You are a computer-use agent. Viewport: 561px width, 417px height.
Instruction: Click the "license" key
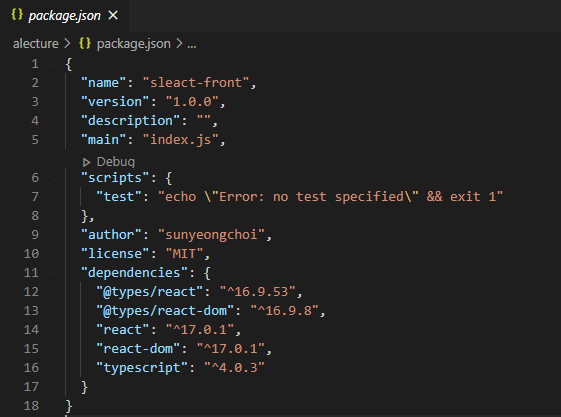click(115, 254)
